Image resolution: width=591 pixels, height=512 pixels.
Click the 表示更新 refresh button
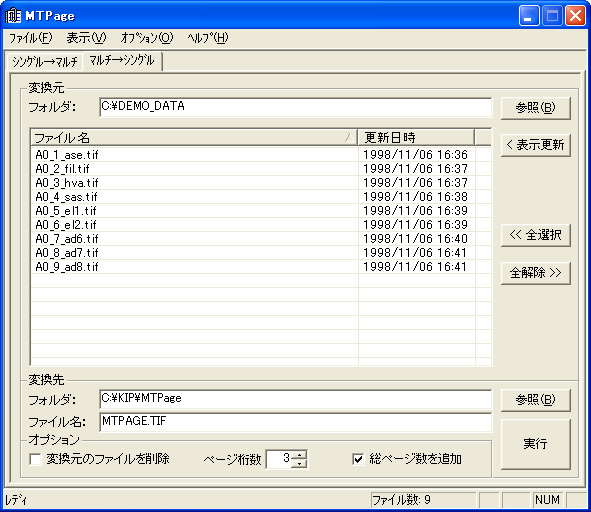click(x=536, y=145)
